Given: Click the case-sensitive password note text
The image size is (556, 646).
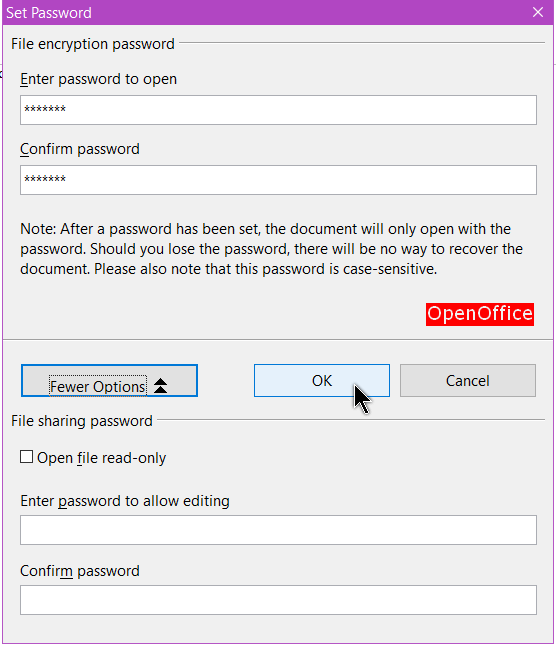Looking at the screenshot, I should [271, 249].
